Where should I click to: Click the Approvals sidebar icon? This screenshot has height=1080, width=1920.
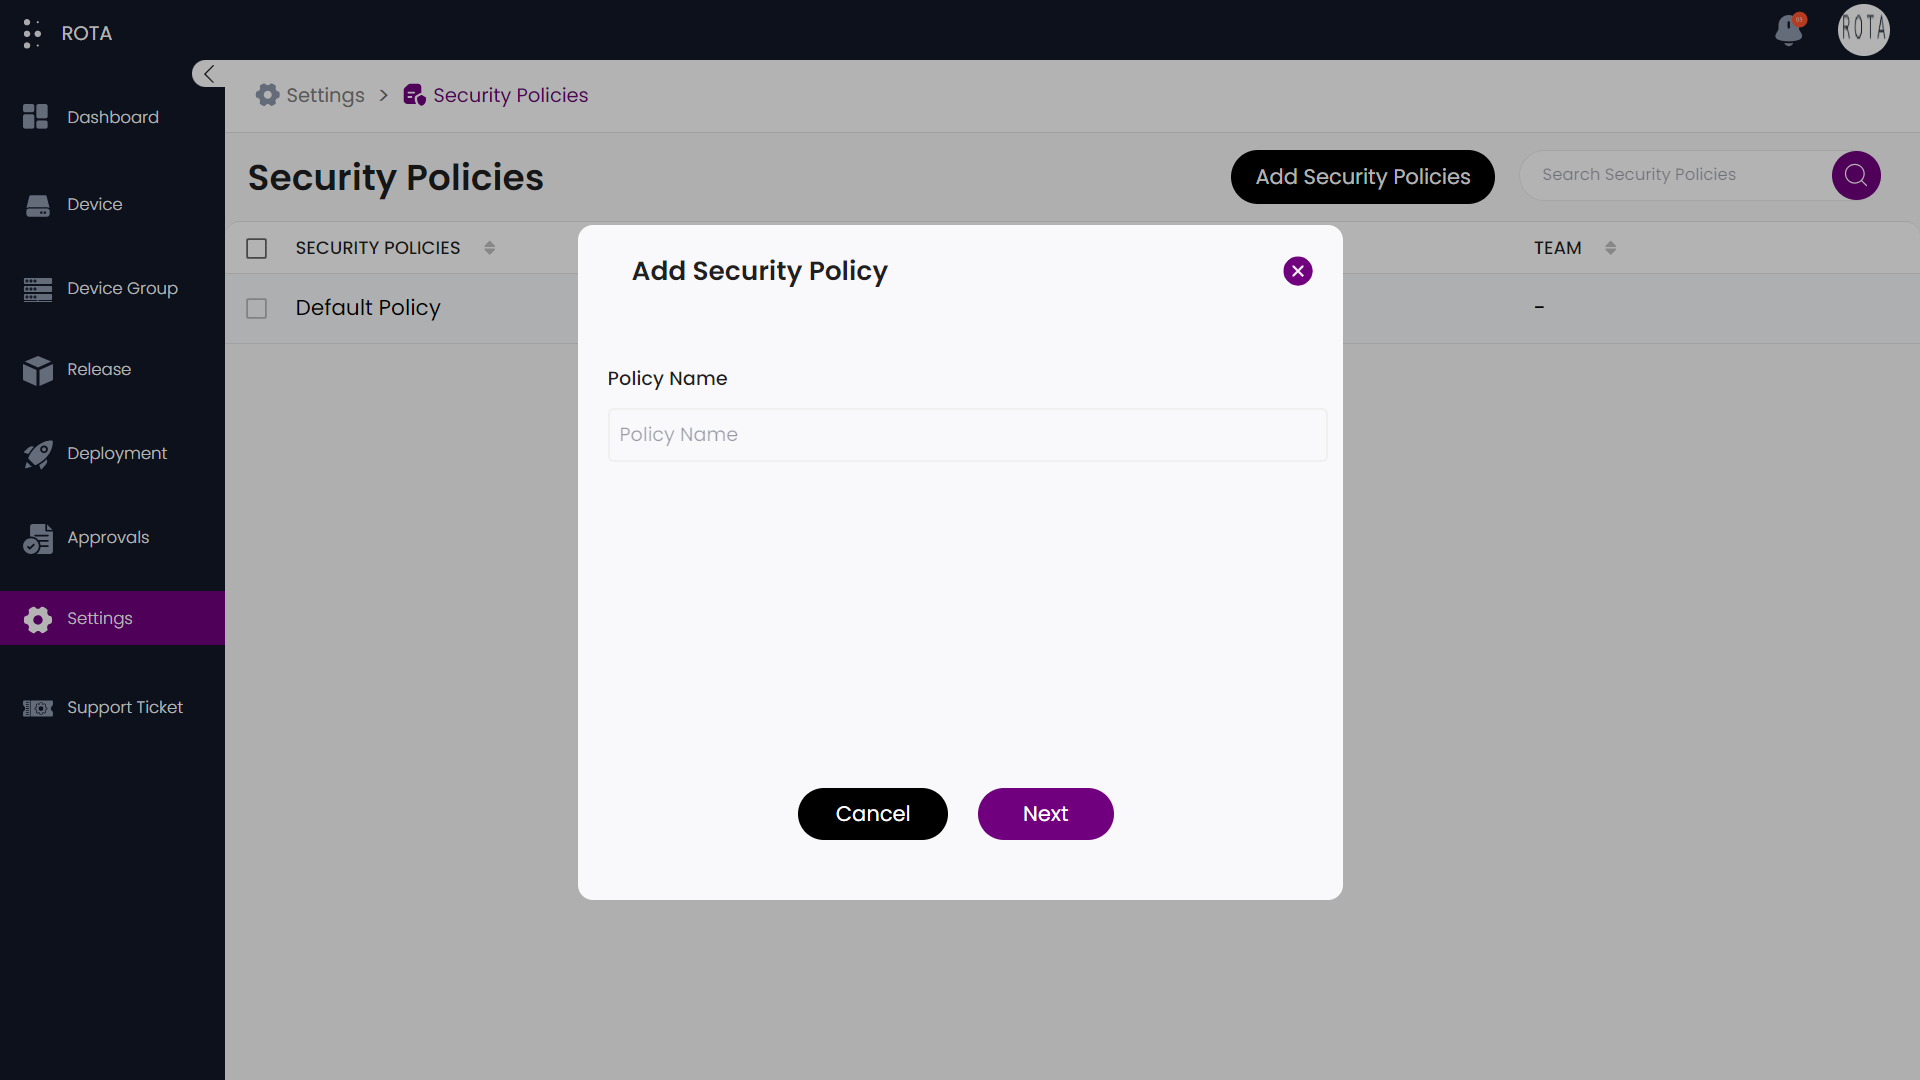pyautogui.click(x=37, y=537)
